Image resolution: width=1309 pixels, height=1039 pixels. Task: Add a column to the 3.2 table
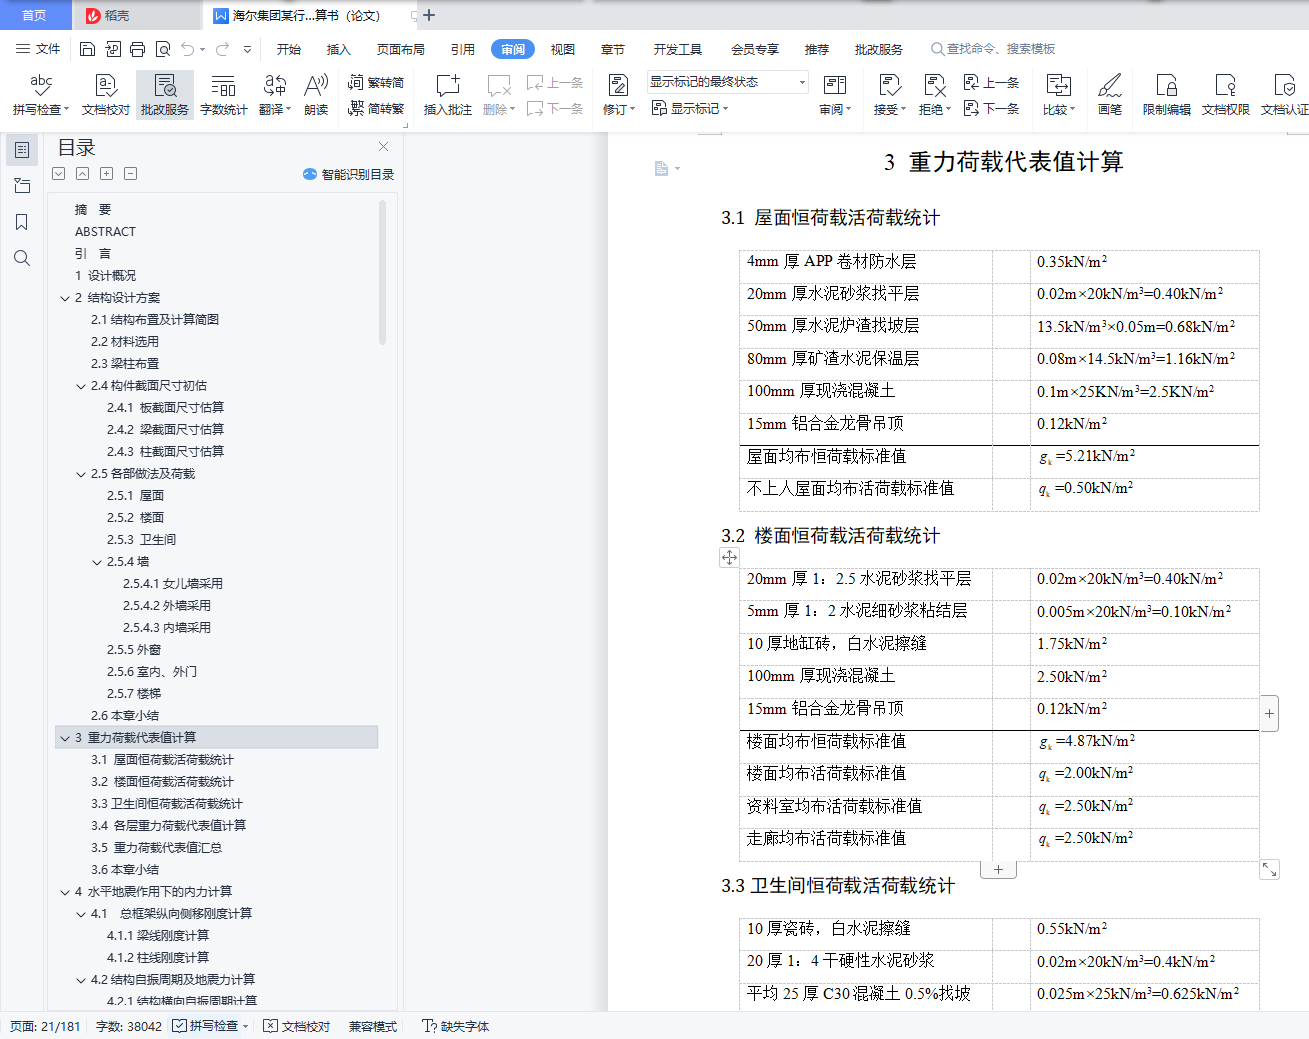pyautogui.click(x=1270, y=714)
